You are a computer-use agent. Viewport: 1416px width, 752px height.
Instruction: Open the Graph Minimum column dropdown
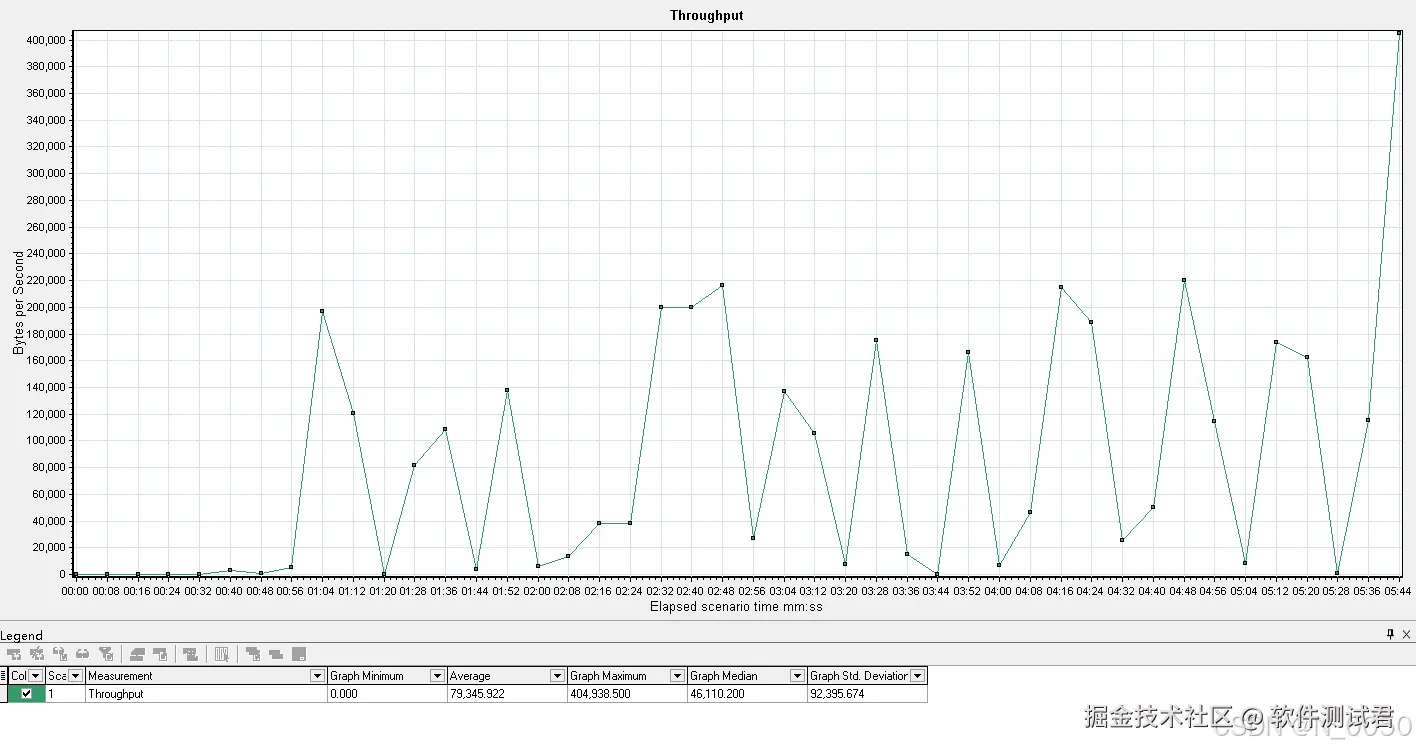point(437,676)
